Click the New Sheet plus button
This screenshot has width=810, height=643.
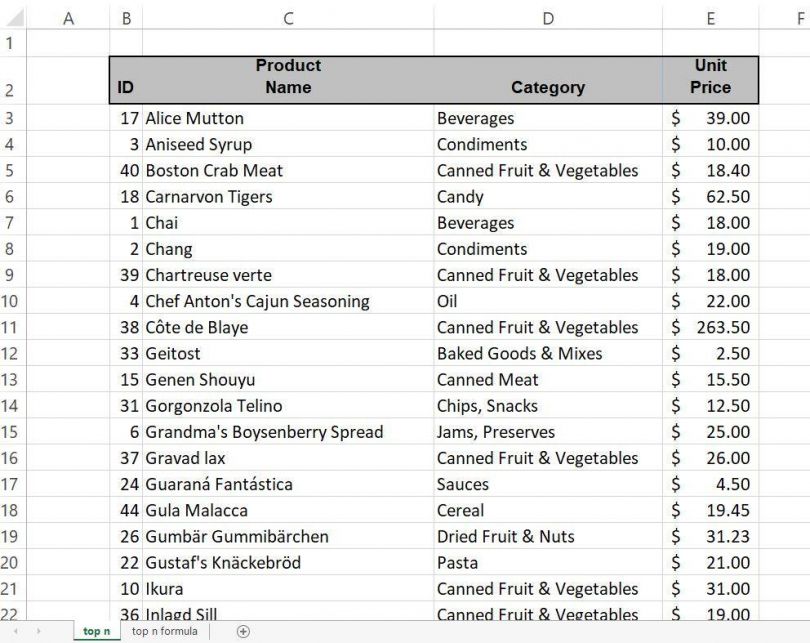click(x=243, y=631)
